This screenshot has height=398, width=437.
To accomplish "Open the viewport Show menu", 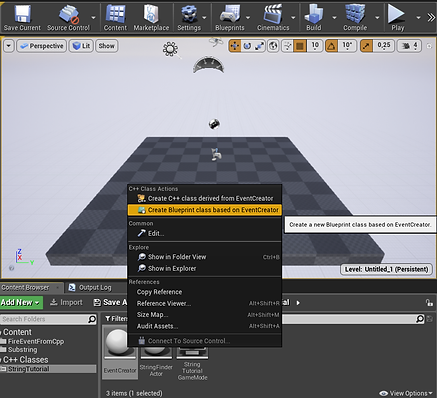I will (x=106, y=46).
